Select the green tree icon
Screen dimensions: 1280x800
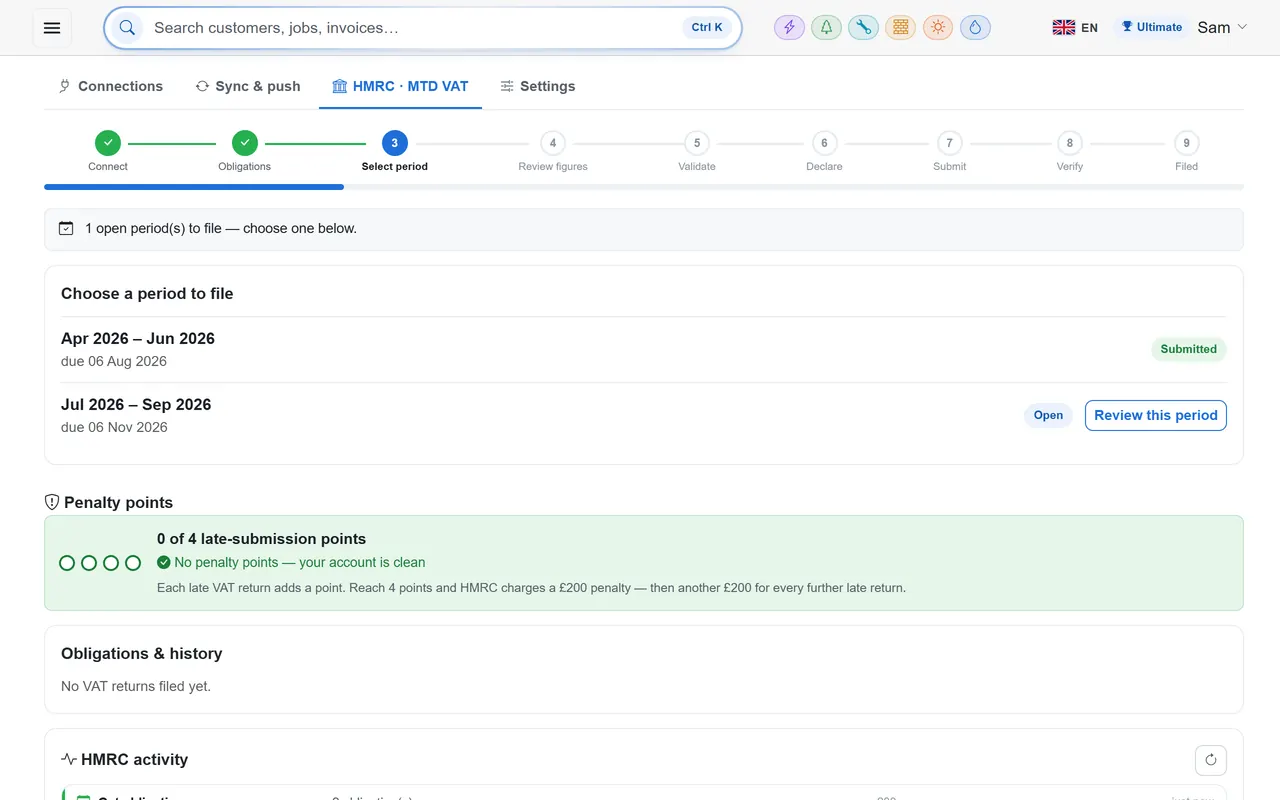click(x=826, y=28)
